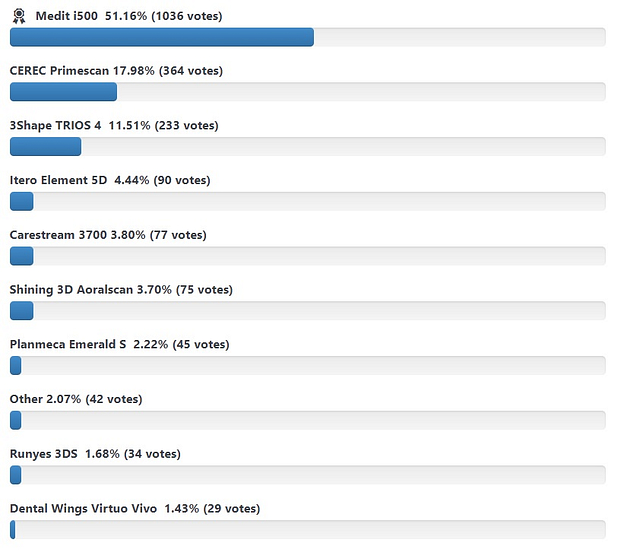Click the Planmeca Emerald S label

(x=119, y=345)
